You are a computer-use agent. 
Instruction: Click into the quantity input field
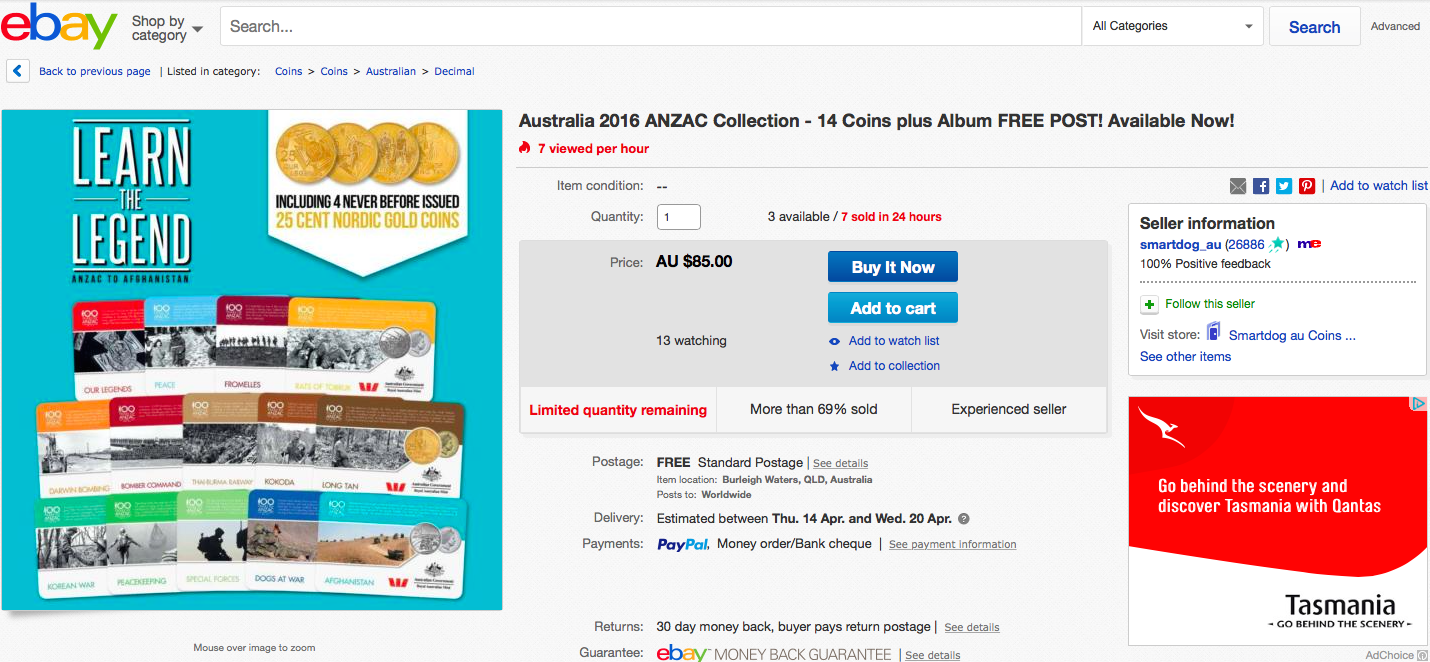click(x=678, y=217)
